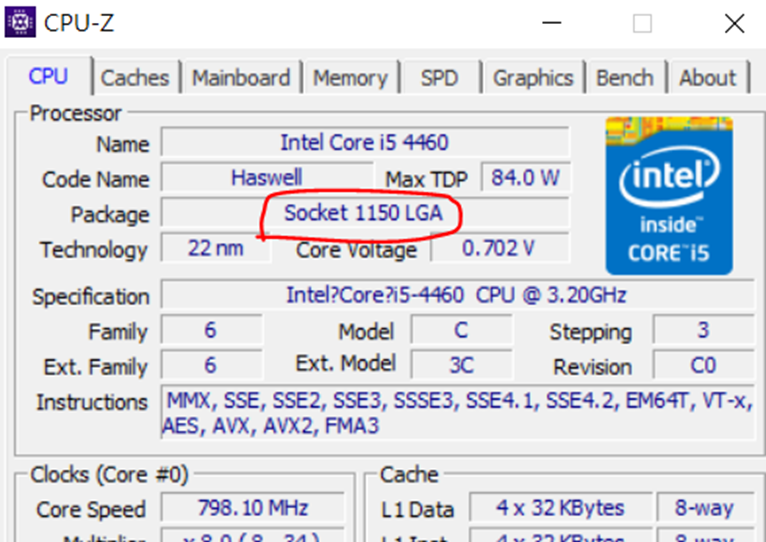Click the L1 Data label
This screenshot has height=542, width=766.
click(417, 510)
